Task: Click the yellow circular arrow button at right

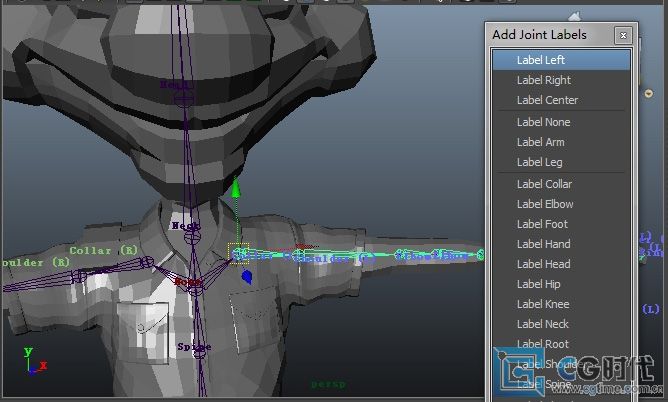Action: tap(648, 94)
